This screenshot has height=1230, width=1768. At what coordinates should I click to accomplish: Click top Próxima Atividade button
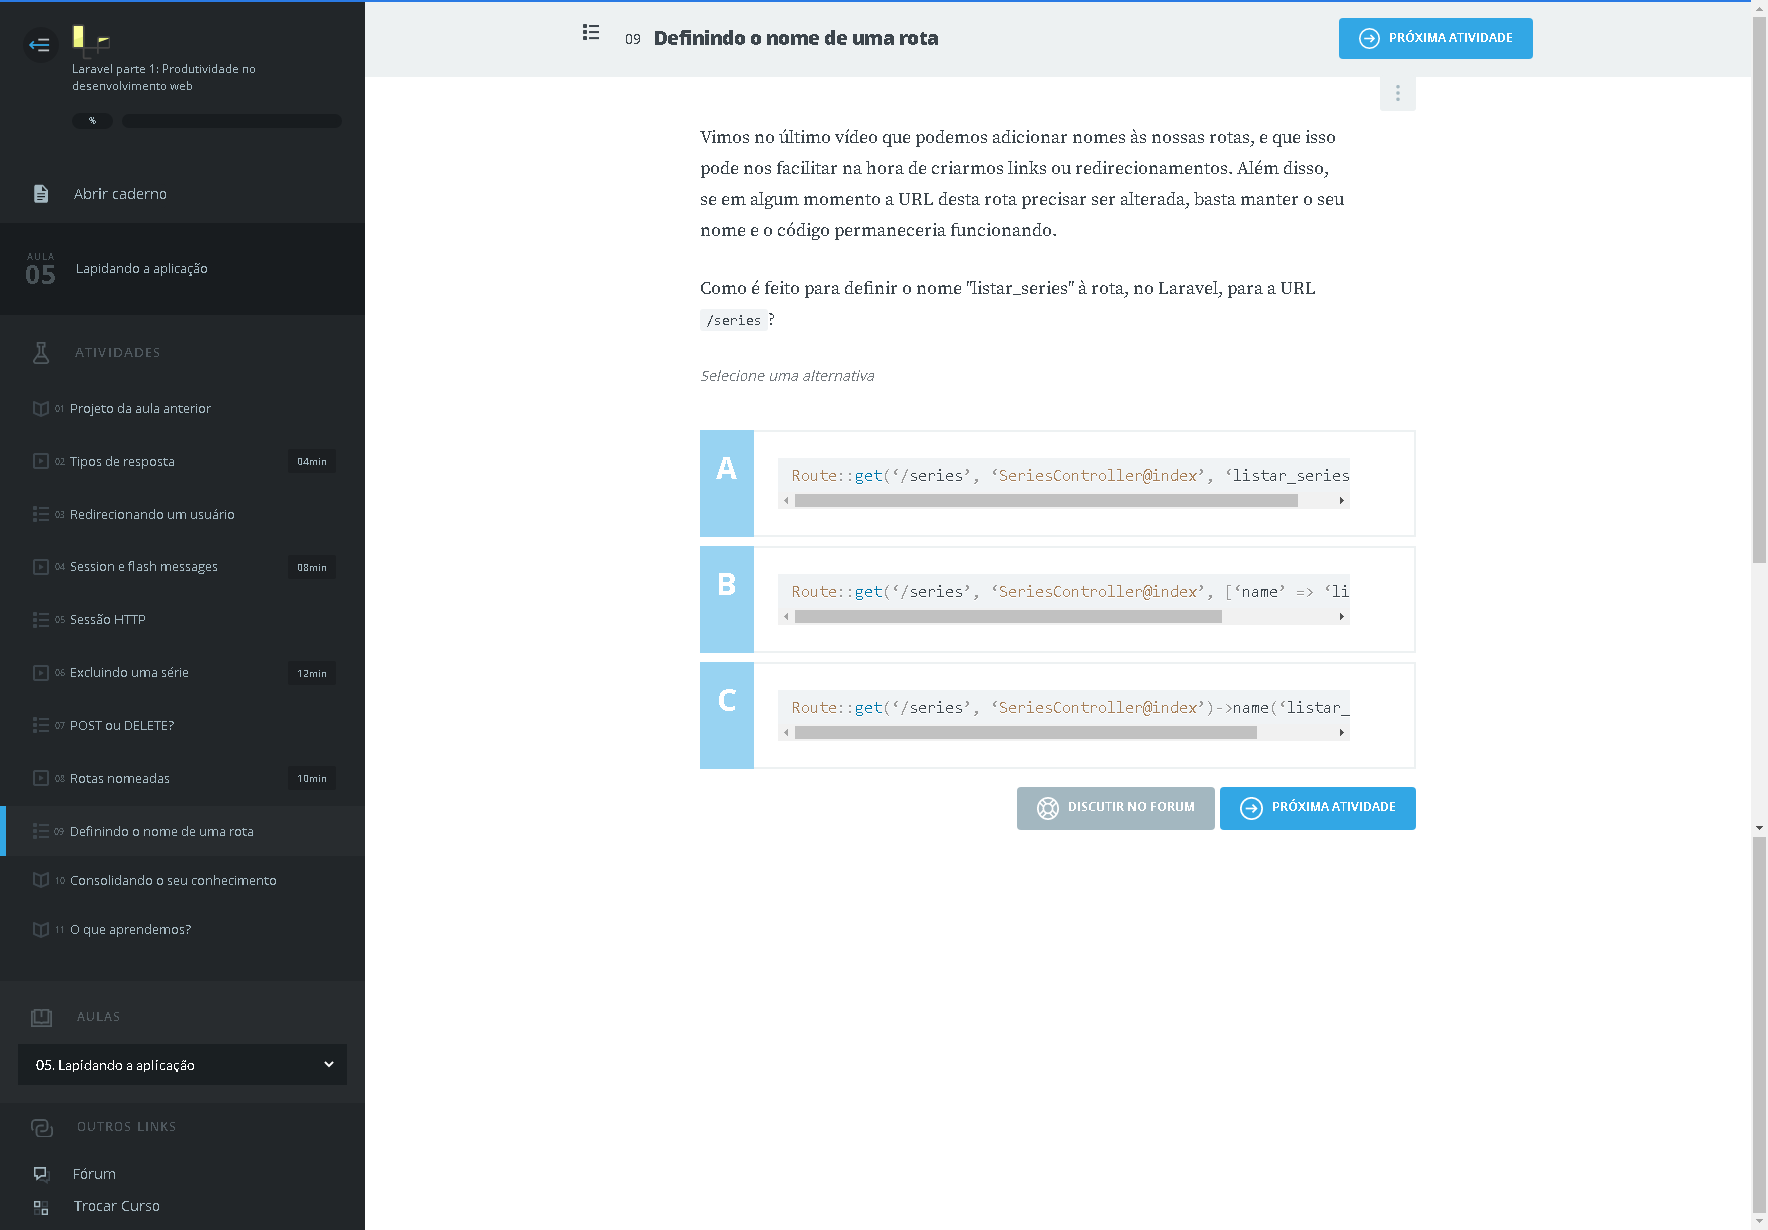pos(1435,39)
